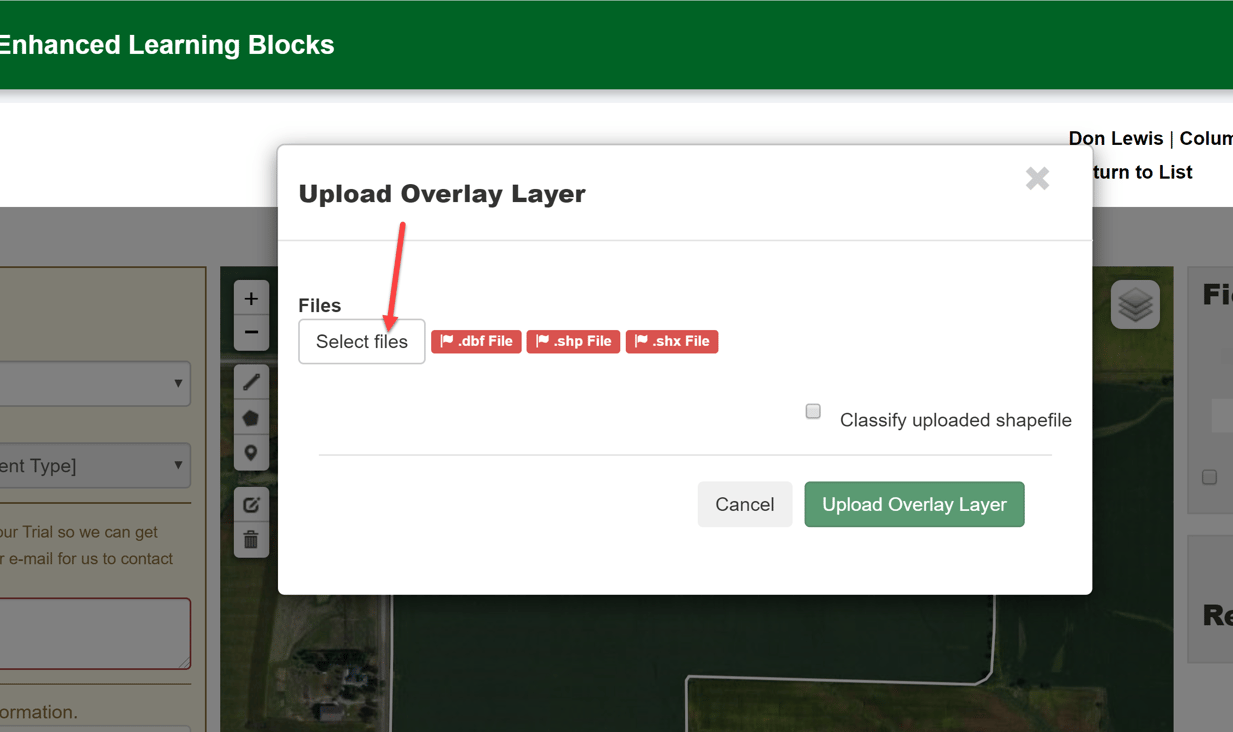This screenshot has width=1233, height=732.
Task: Click the red .dbf File flag badge
Action: tap(476, 341)
